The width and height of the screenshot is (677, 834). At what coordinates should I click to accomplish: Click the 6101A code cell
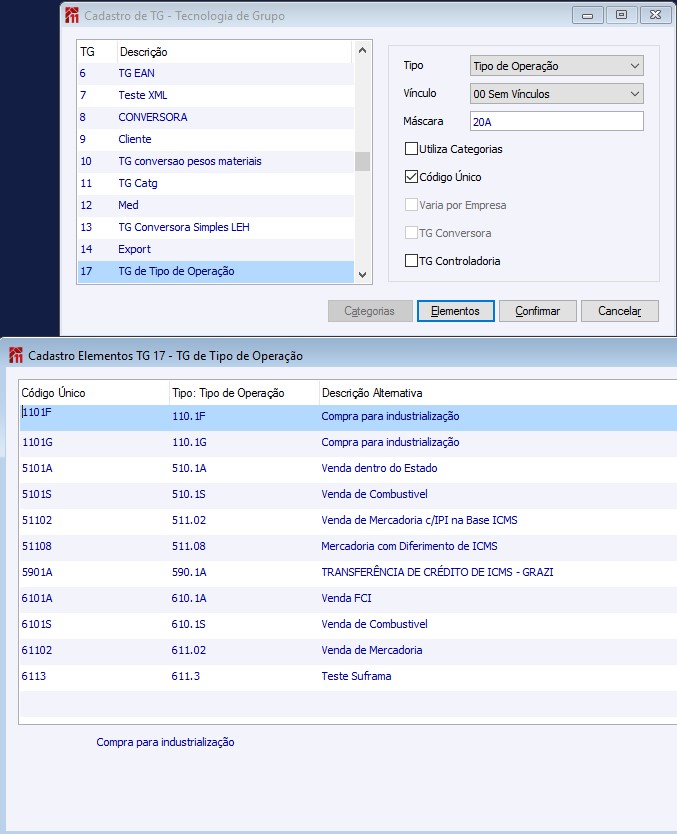(94, 598)
